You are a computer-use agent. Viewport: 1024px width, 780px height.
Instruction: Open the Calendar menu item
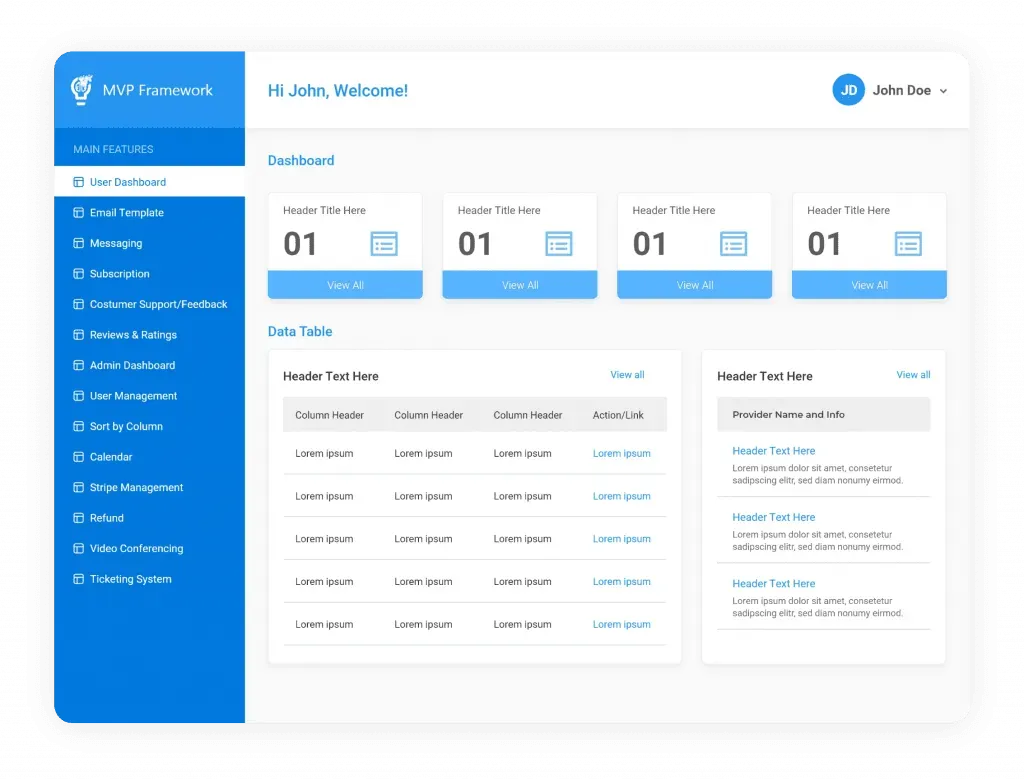click(x=150, y=457)
